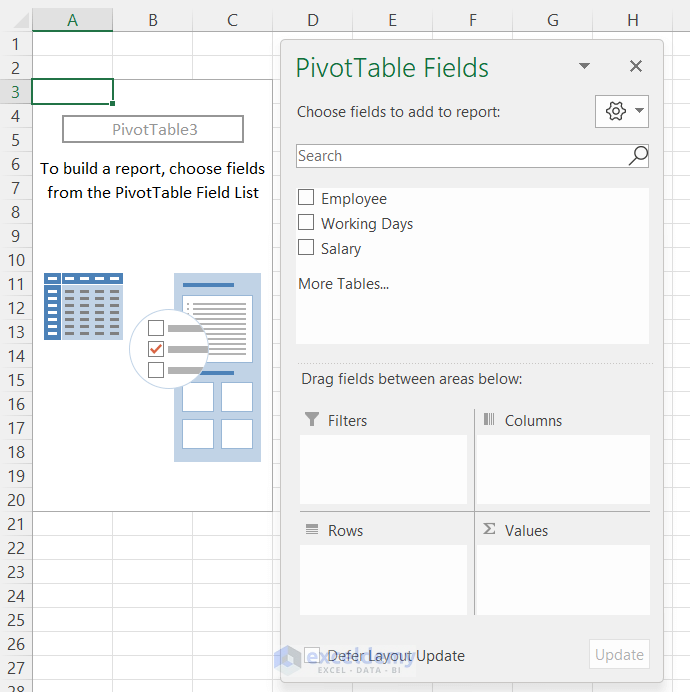Click the Values sigma icon
Viewport: 690px width, 692px height.
pyautogui.click(x=489, y=529)
